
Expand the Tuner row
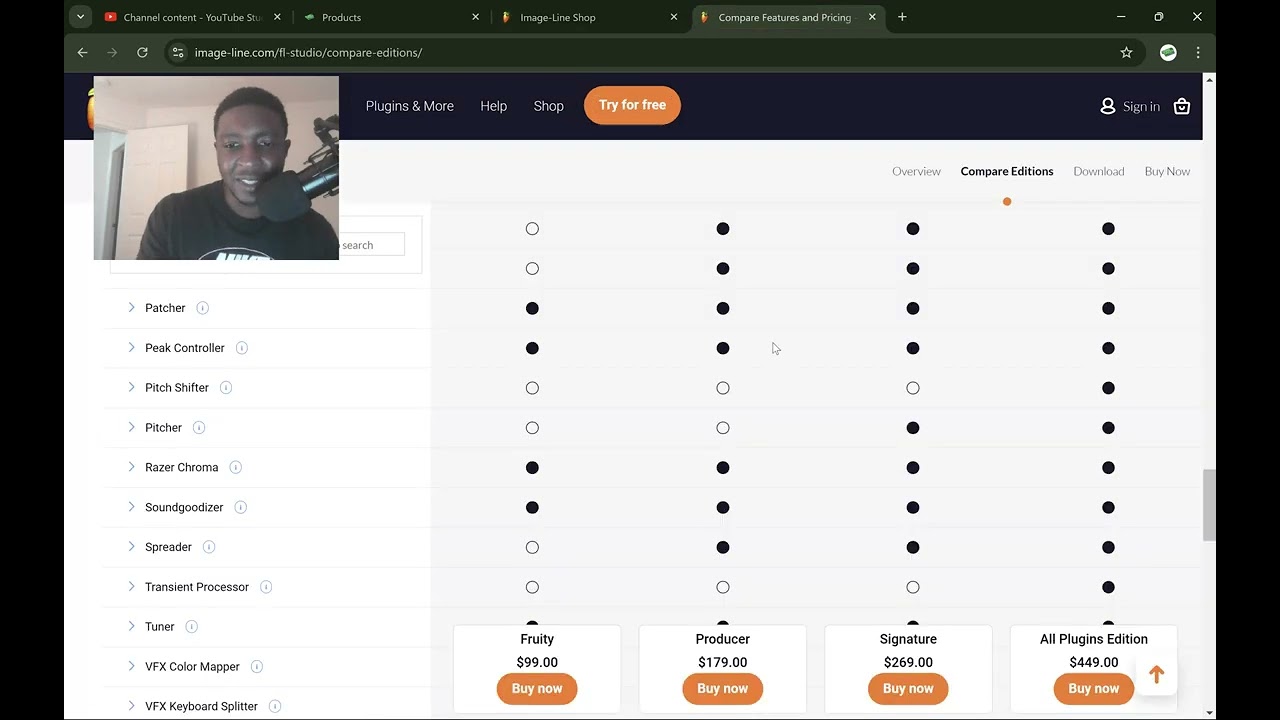tap(131, 627)
